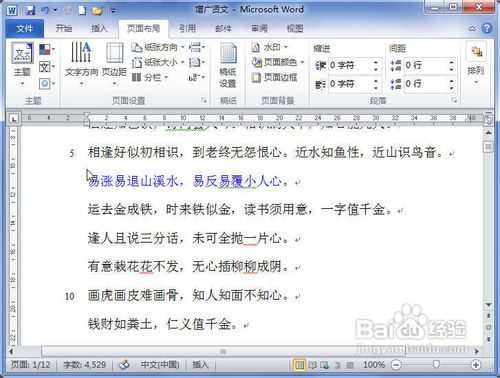The width and height of the screenshot is (500, 378).
Task: Decrease right indent with down spinner
Action: pyautogui.click(x=376, y=87)
